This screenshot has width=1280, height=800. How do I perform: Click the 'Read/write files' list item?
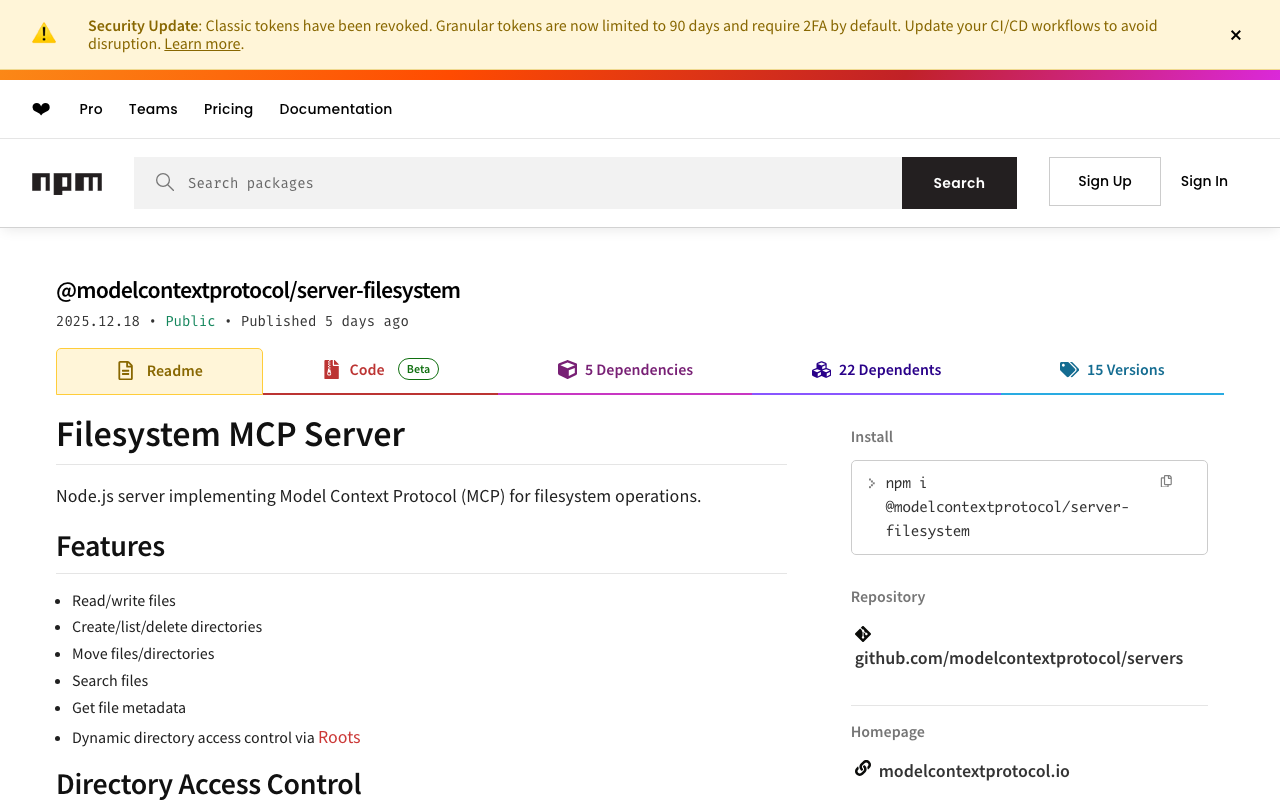124,601
